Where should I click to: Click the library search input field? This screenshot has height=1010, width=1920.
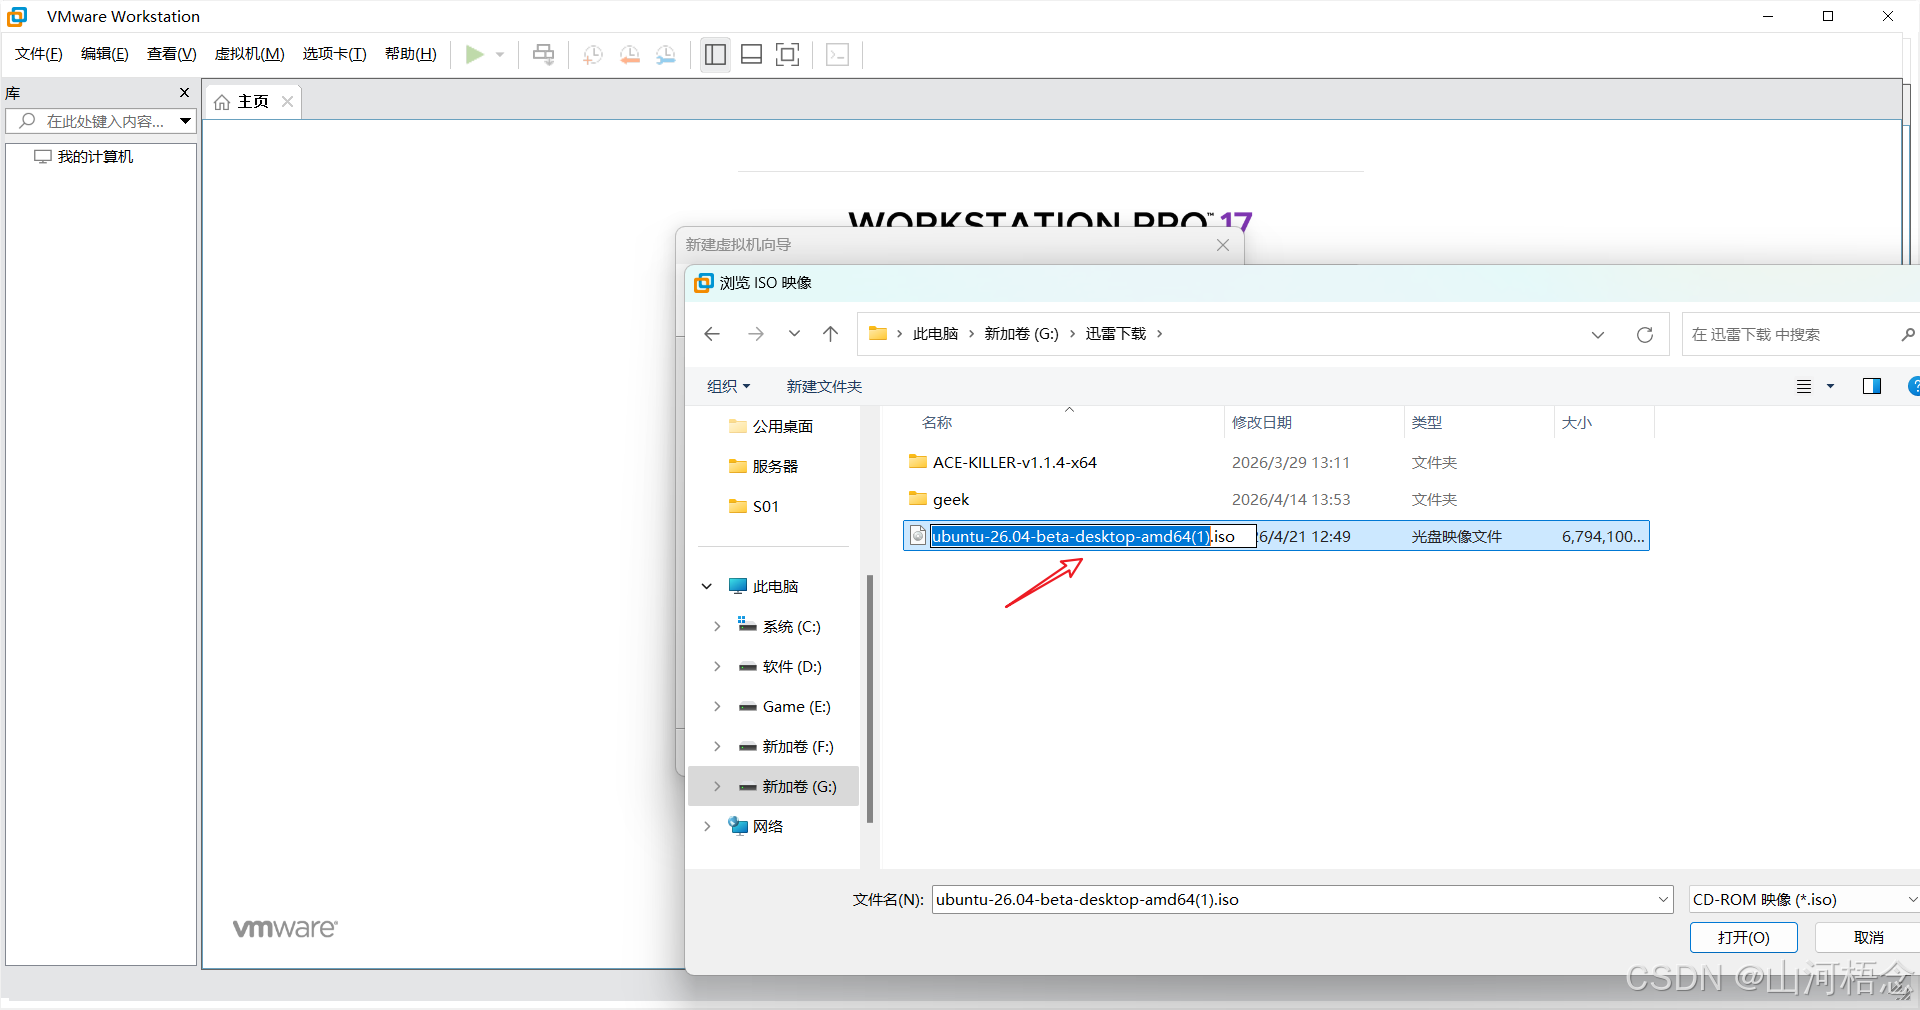click(x=92, y=121)
